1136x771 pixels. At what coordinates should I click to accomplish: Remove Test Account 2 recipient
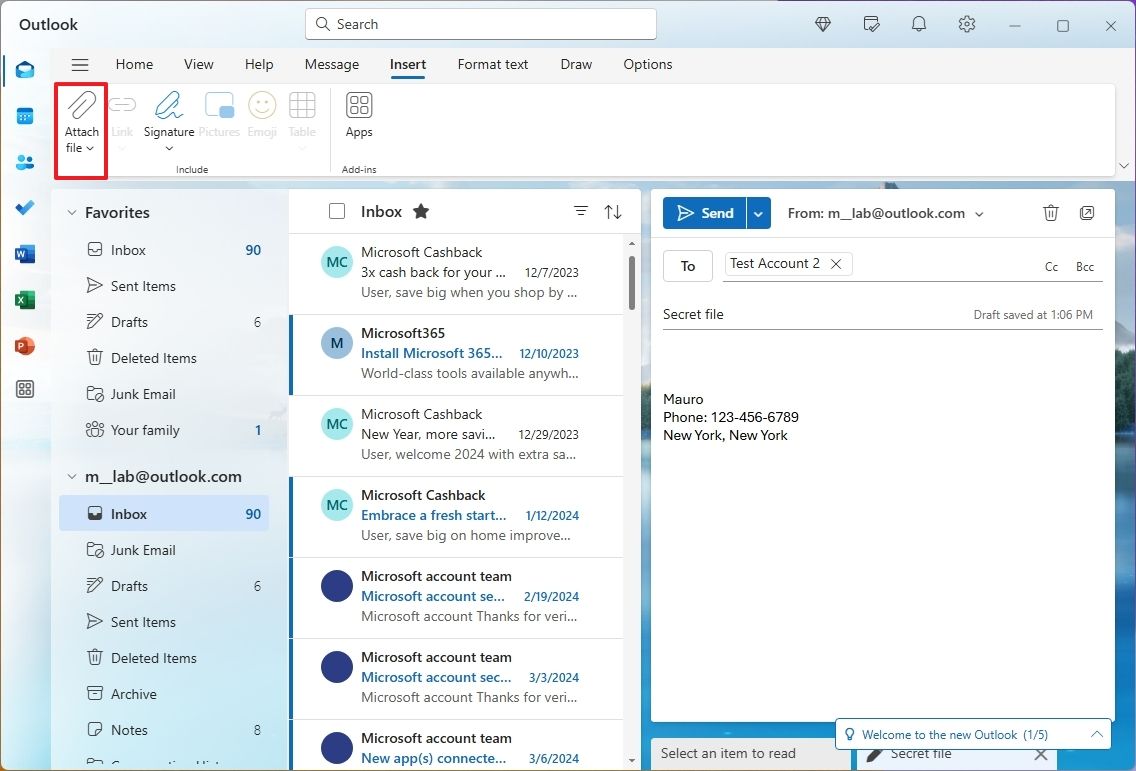[836, 263]
